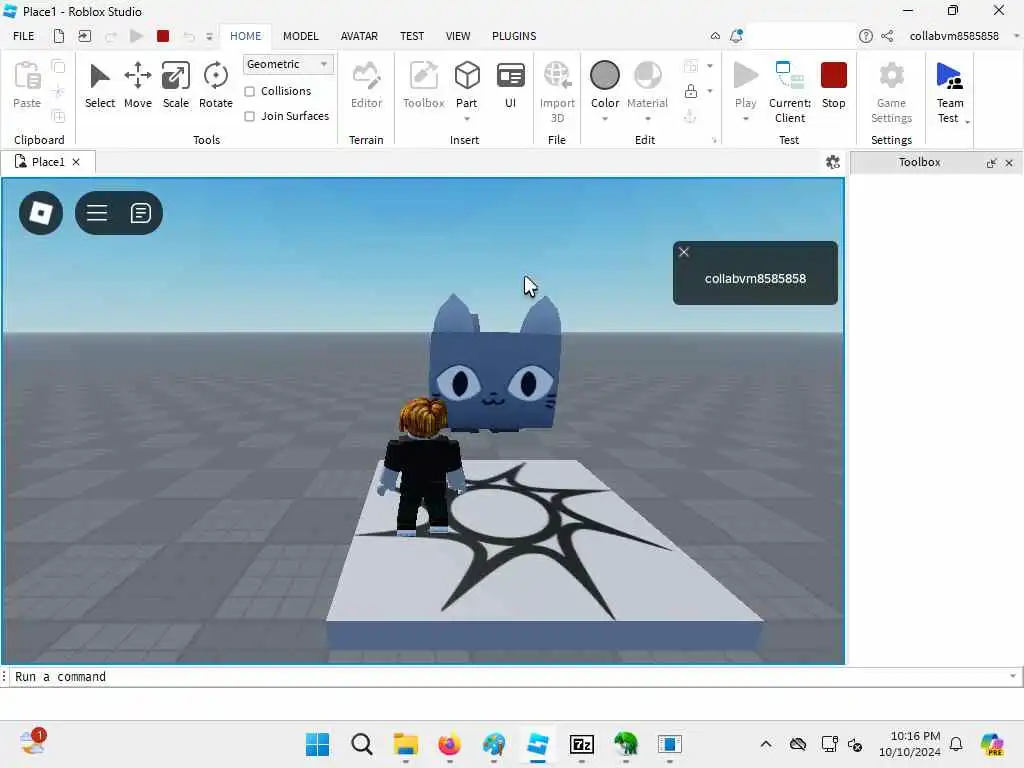Switch to the AVATAR ribbon tab
1024x768 pixels.
pos(359,36)
